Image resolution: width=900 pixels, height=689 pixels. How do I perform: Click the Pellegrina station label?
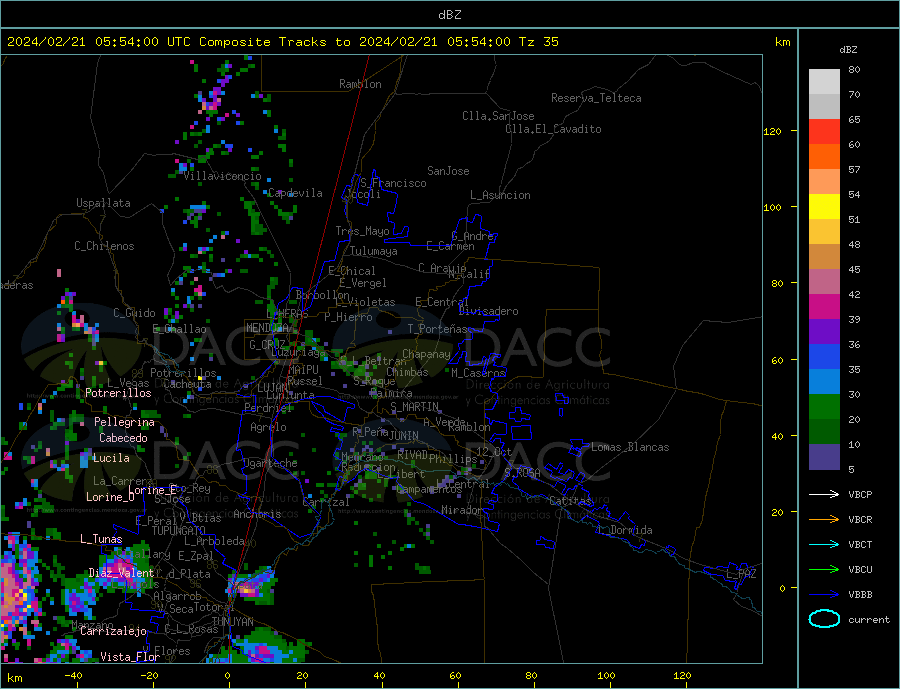coord(125,423)
